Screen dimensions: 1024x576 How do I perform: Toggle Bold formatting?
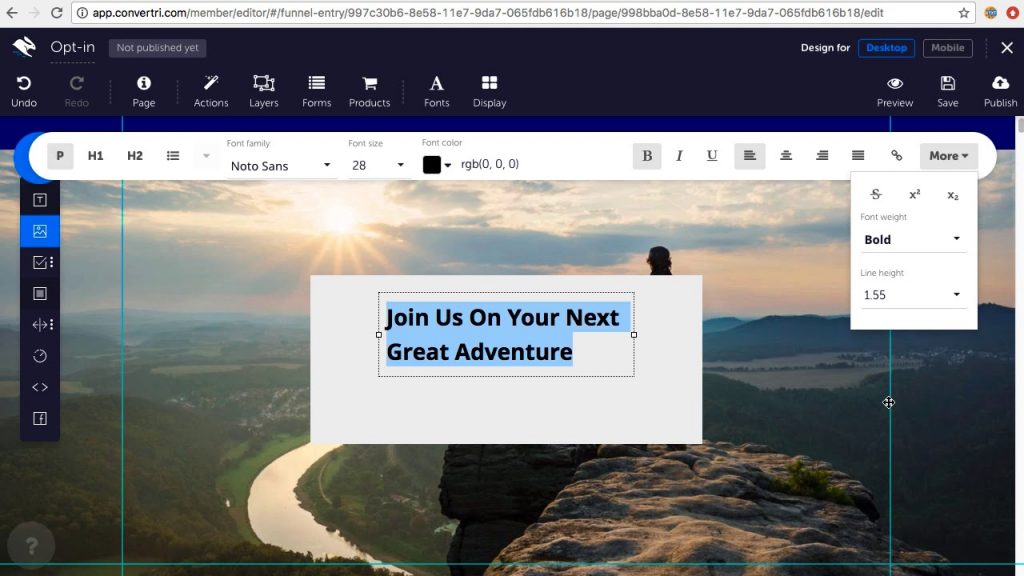point(647,156)
